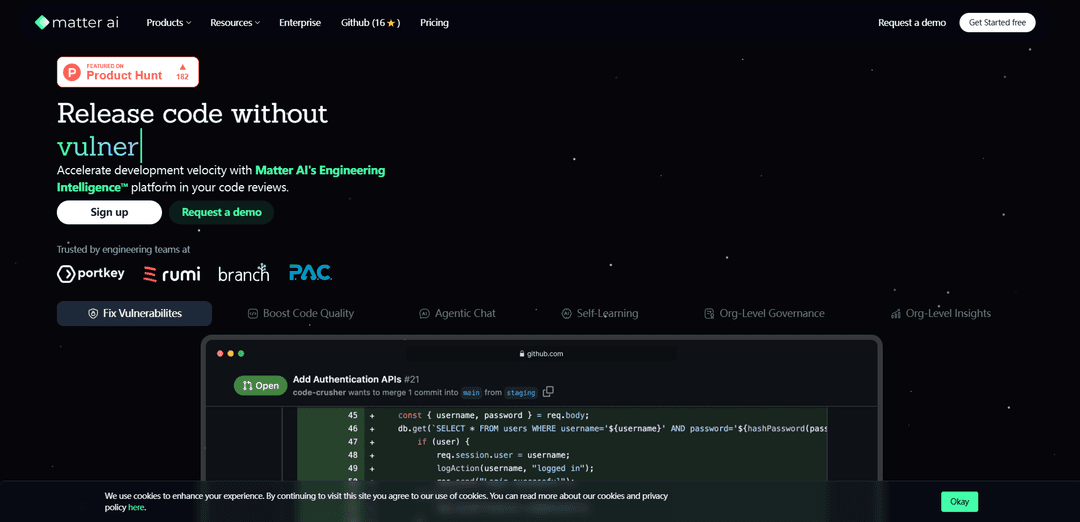Viewport: 1080px width, 522px height.
Task: Click the copy branch name icon
Action: pyautogui.click(x=548, y=392)
